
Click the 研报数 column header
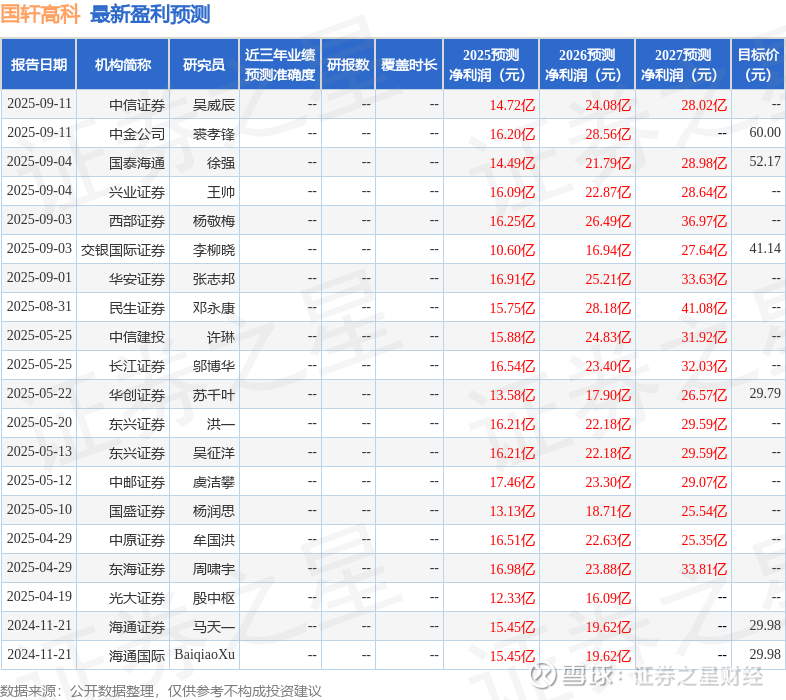click(x=348, y=65)
